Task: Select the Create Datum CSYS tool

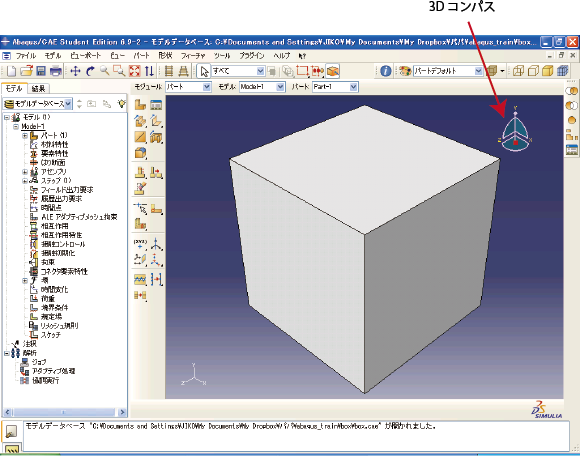Action: coord(156,260)
